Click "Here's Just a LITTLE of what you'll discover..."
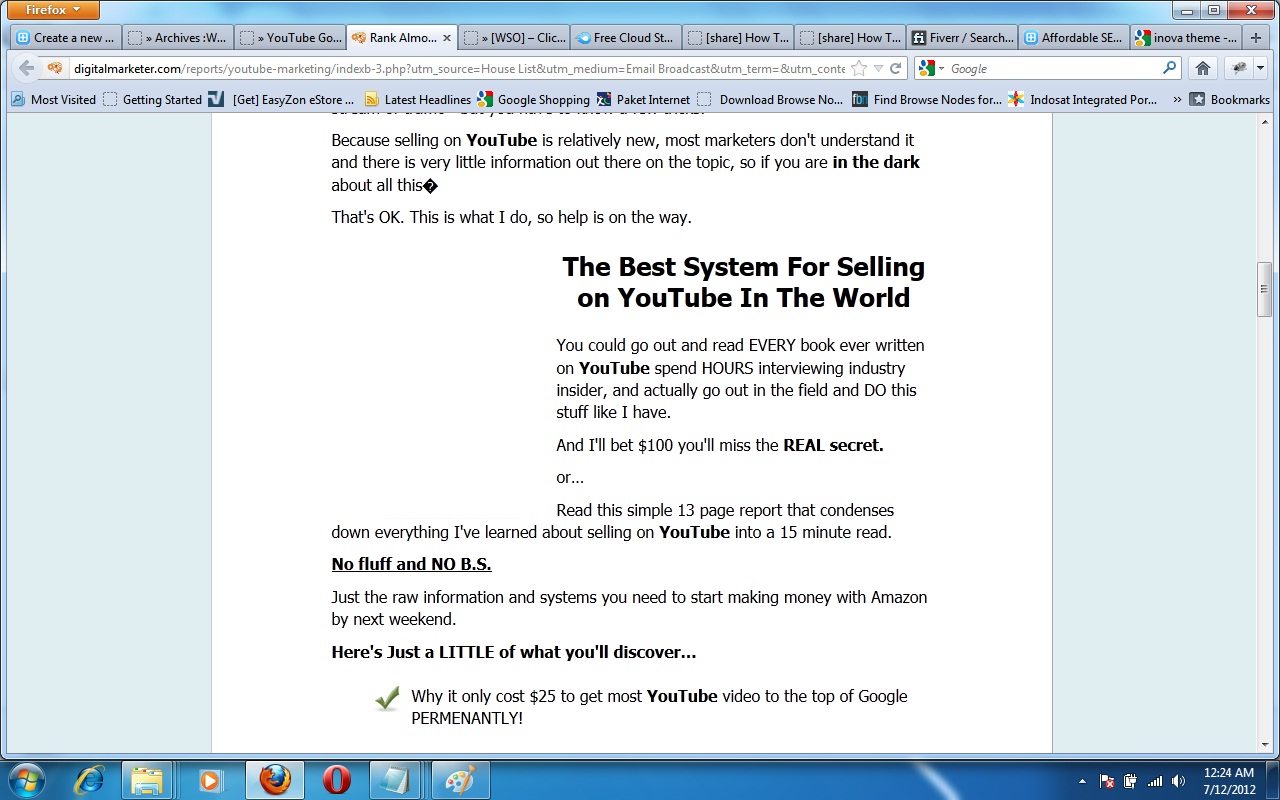 coord(514,652)
